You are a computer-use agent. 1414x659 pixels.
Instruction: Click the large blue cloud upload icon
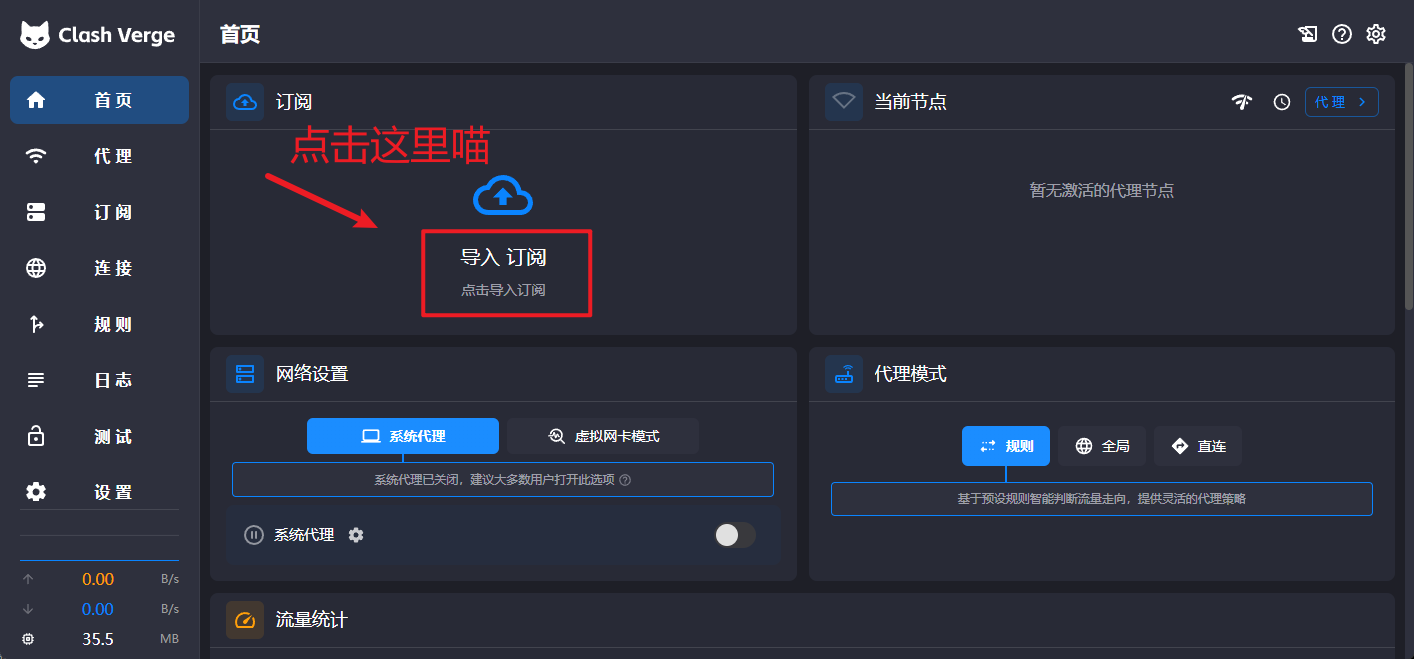tap(503, 195)
